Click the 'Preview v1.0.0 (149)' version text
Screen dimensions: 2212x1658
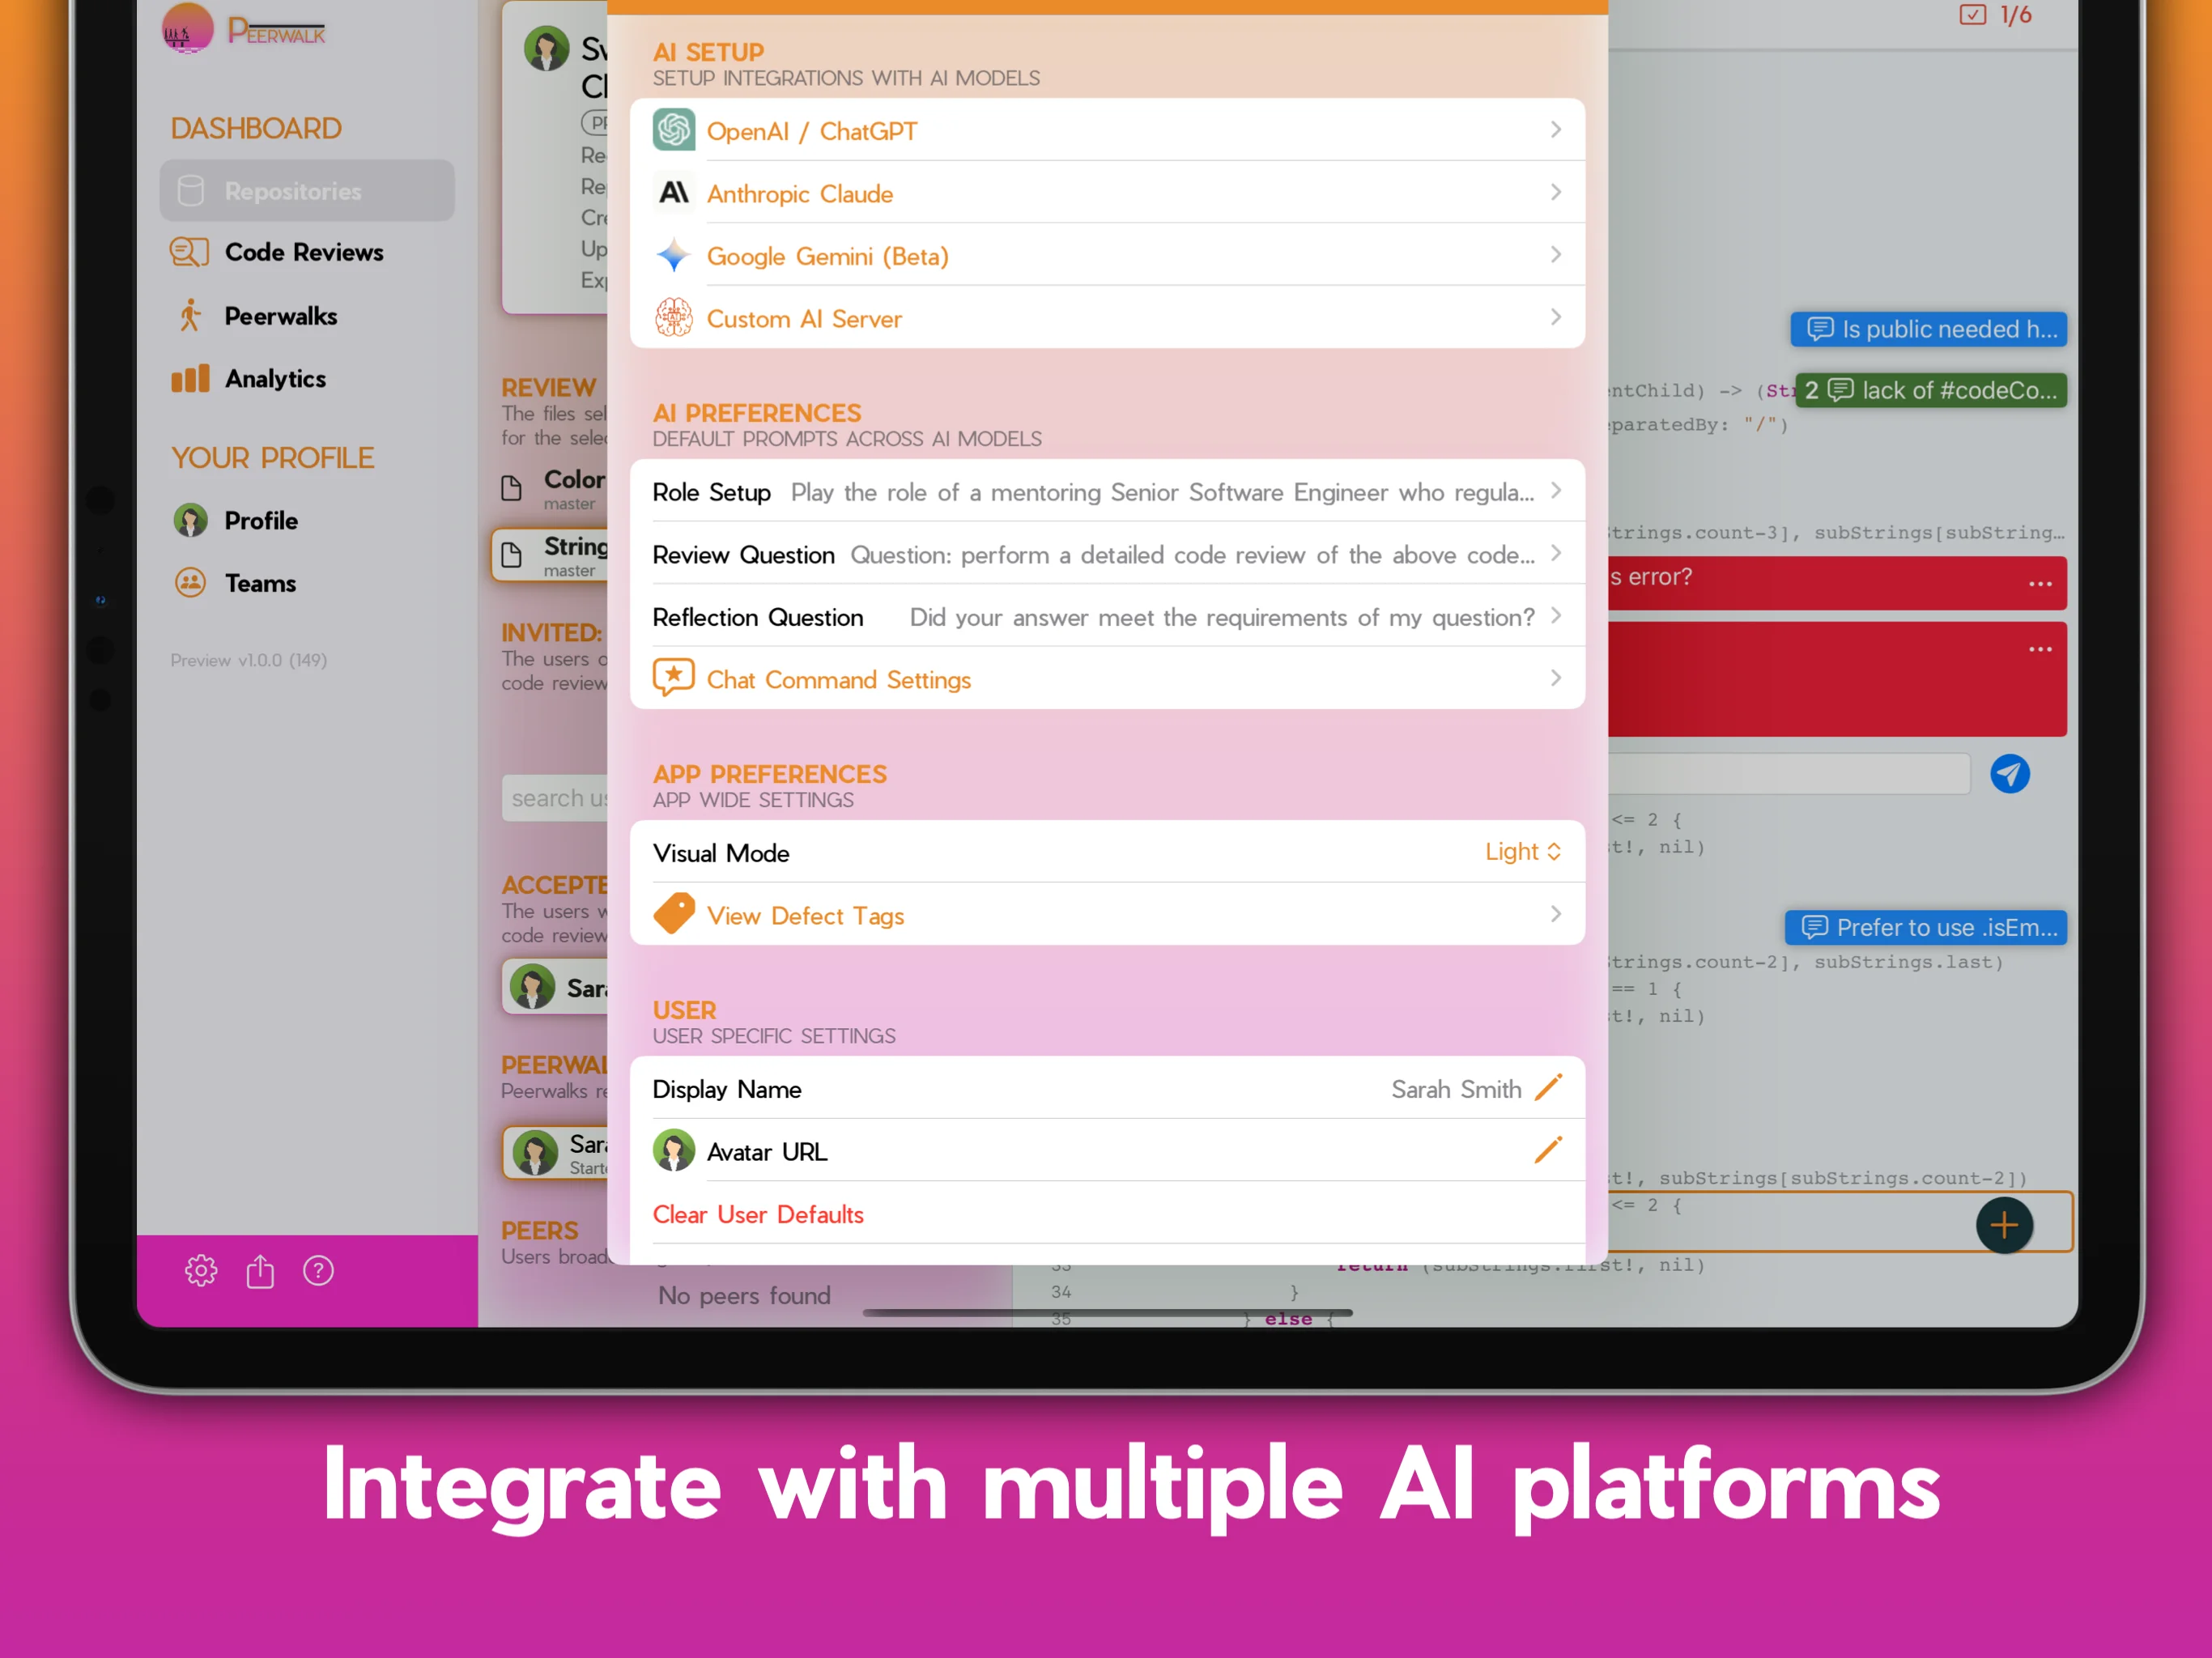pyautogui.click(x=249, y=660)
